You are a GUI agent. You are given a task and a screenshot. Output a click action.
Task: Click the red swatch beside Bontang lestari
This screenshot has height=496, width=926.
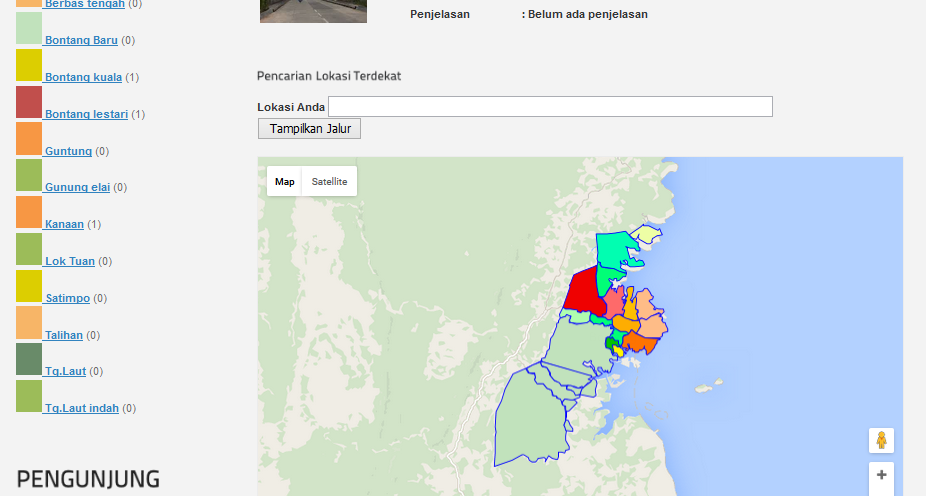pos(29,102)
